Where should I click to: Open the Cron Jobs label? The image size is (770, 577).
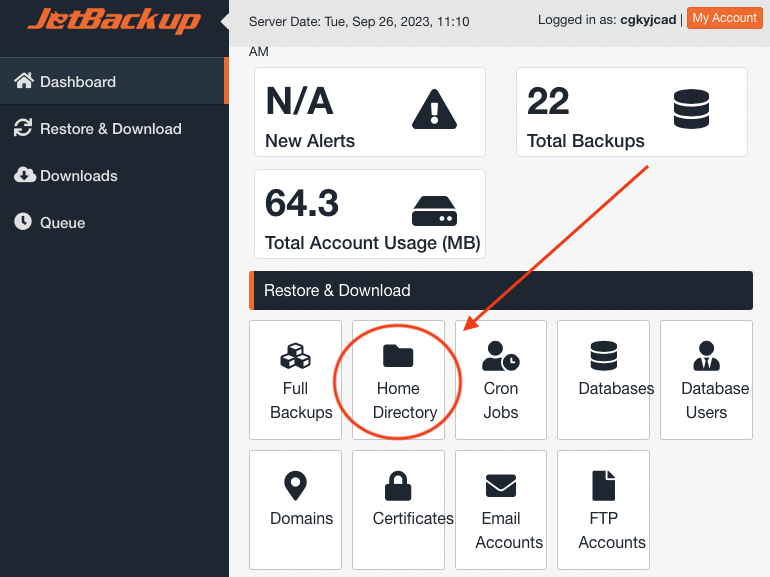(x=500, y=400)
